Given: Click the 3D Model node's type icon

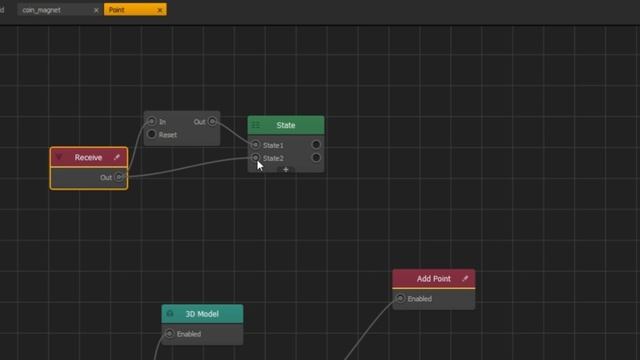Looking at the screenshot, I should click(170, 313).
